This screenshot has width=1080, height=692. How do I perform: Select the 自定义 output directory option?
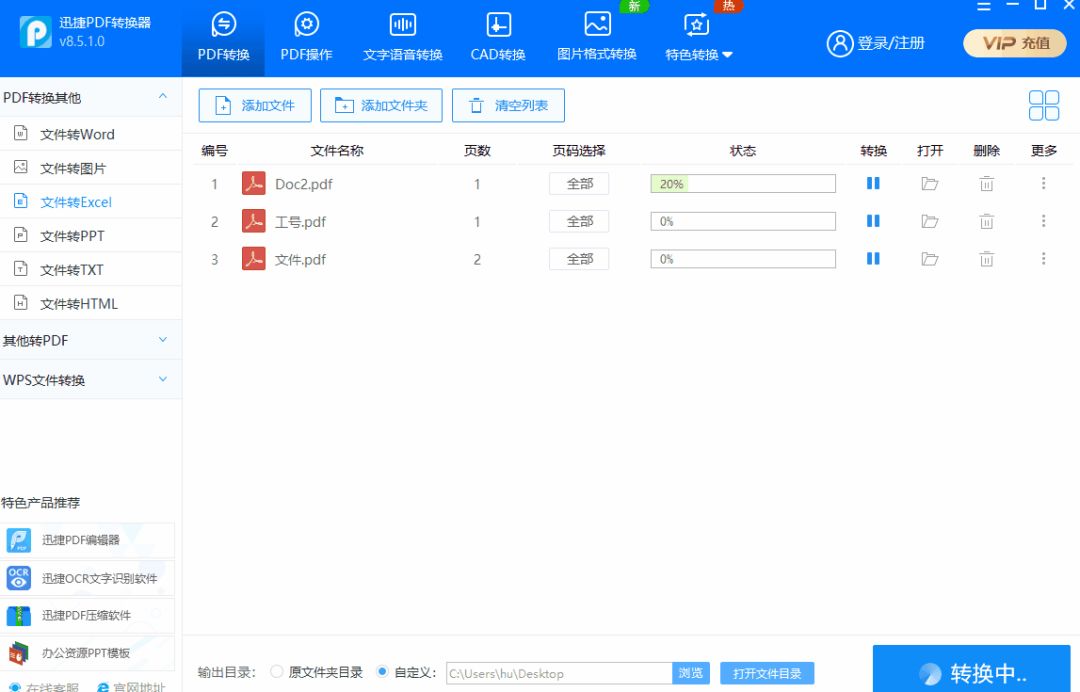pos(384,672)
